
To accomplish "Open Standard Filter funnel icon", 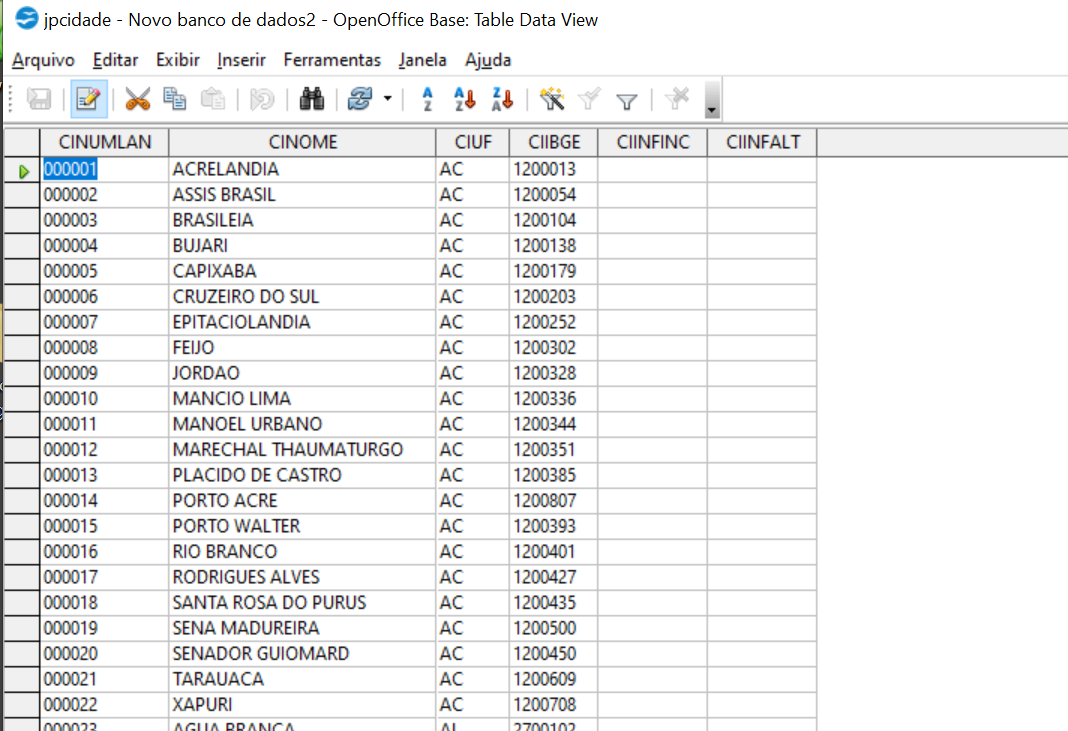I will click(x=627, y=100).
